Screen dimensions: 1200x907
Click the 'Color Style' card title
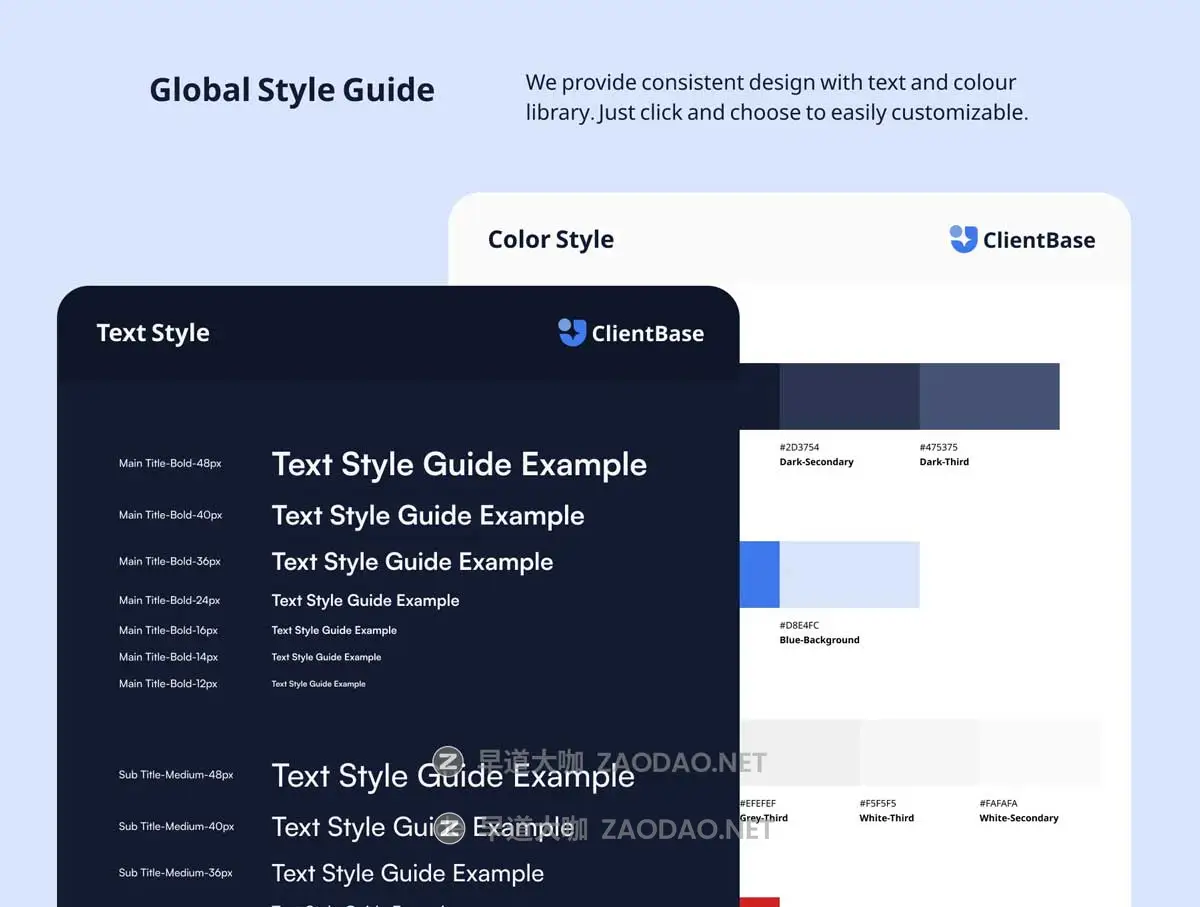551,240
